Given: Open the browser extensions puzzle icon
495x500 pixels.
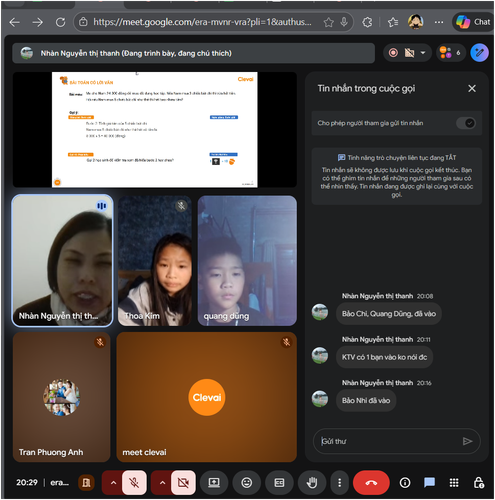Looking at the screenshot, I should click(367, 22).
